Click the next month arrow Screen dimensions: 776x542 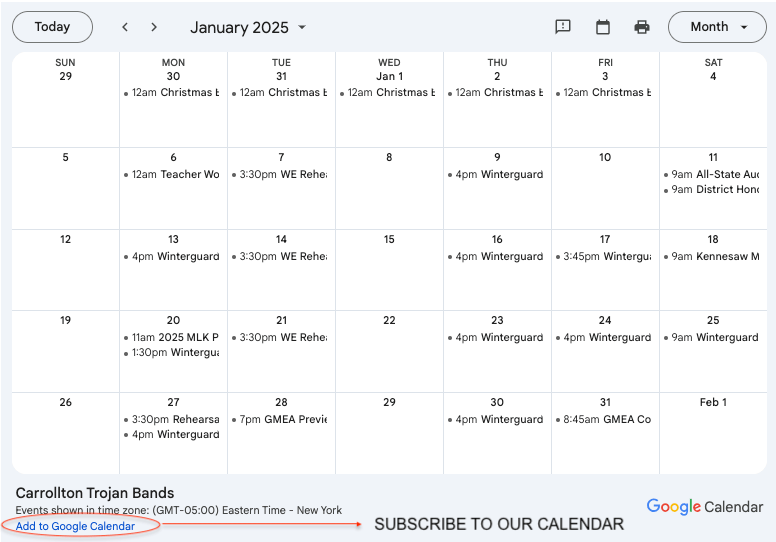coord(153,27)
